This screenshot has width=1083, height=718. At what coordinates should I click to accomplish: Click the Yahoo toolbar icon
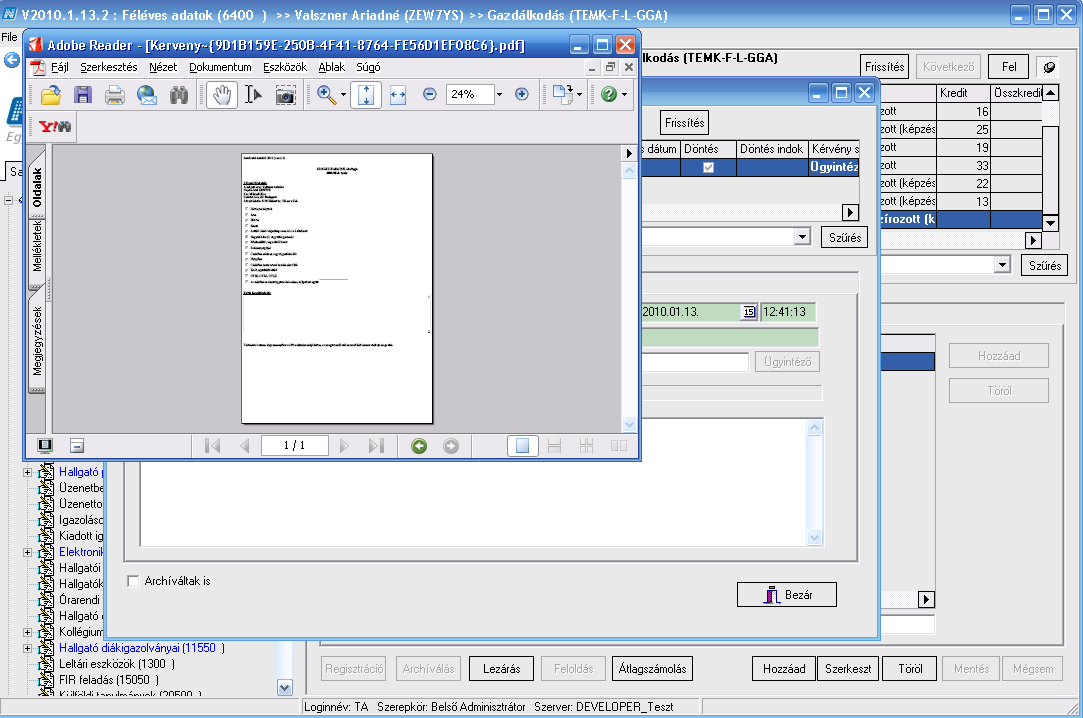55,126
